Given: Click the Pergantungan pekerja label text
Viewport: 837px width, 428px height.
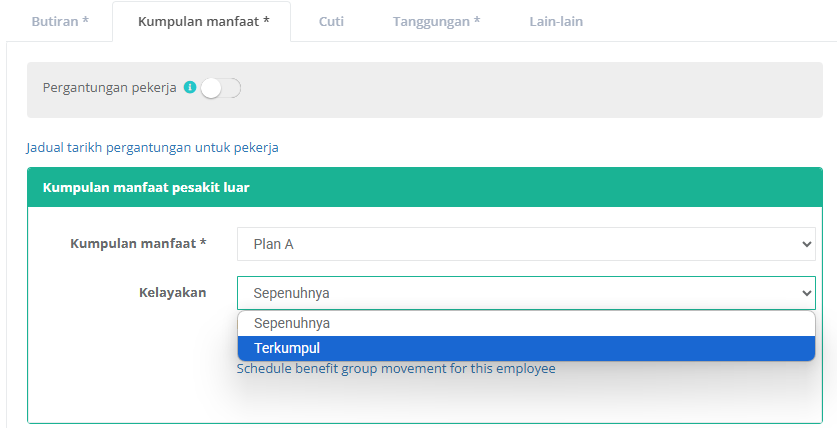Looking at the screenshot, I should [109, 88].
